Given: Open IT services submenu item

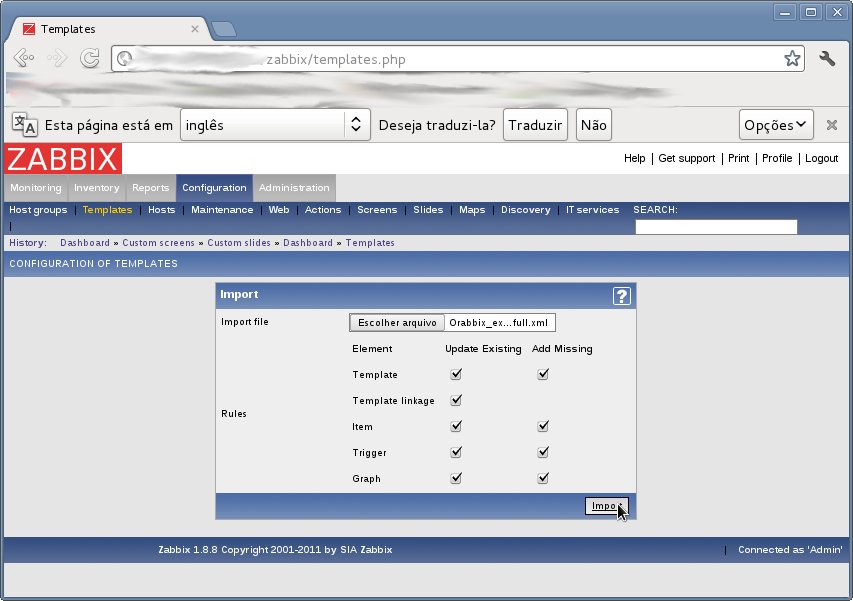Looking at the screenshot, I should point(592,210).
